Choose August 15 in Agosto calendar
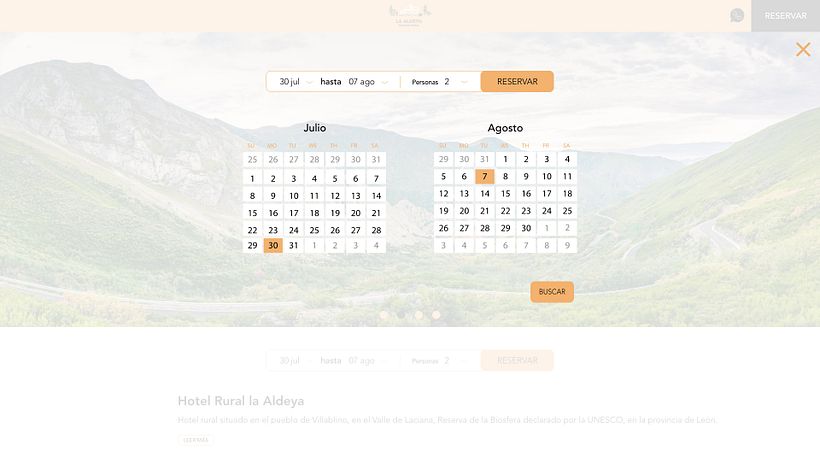Viewport: 820px width, 461px height. click(x=505, y=193)
